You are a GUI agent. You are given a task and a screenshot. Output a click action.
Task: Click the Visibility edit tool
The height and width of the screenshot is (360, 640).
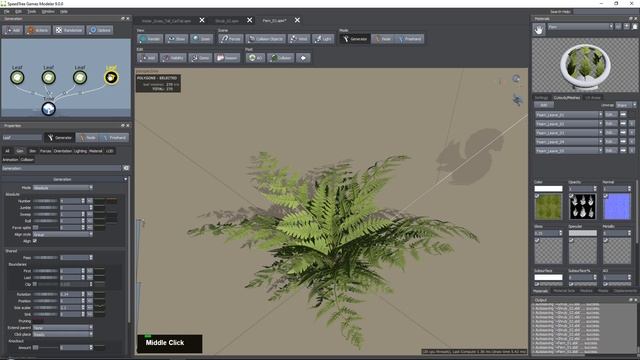pos(173,58)
